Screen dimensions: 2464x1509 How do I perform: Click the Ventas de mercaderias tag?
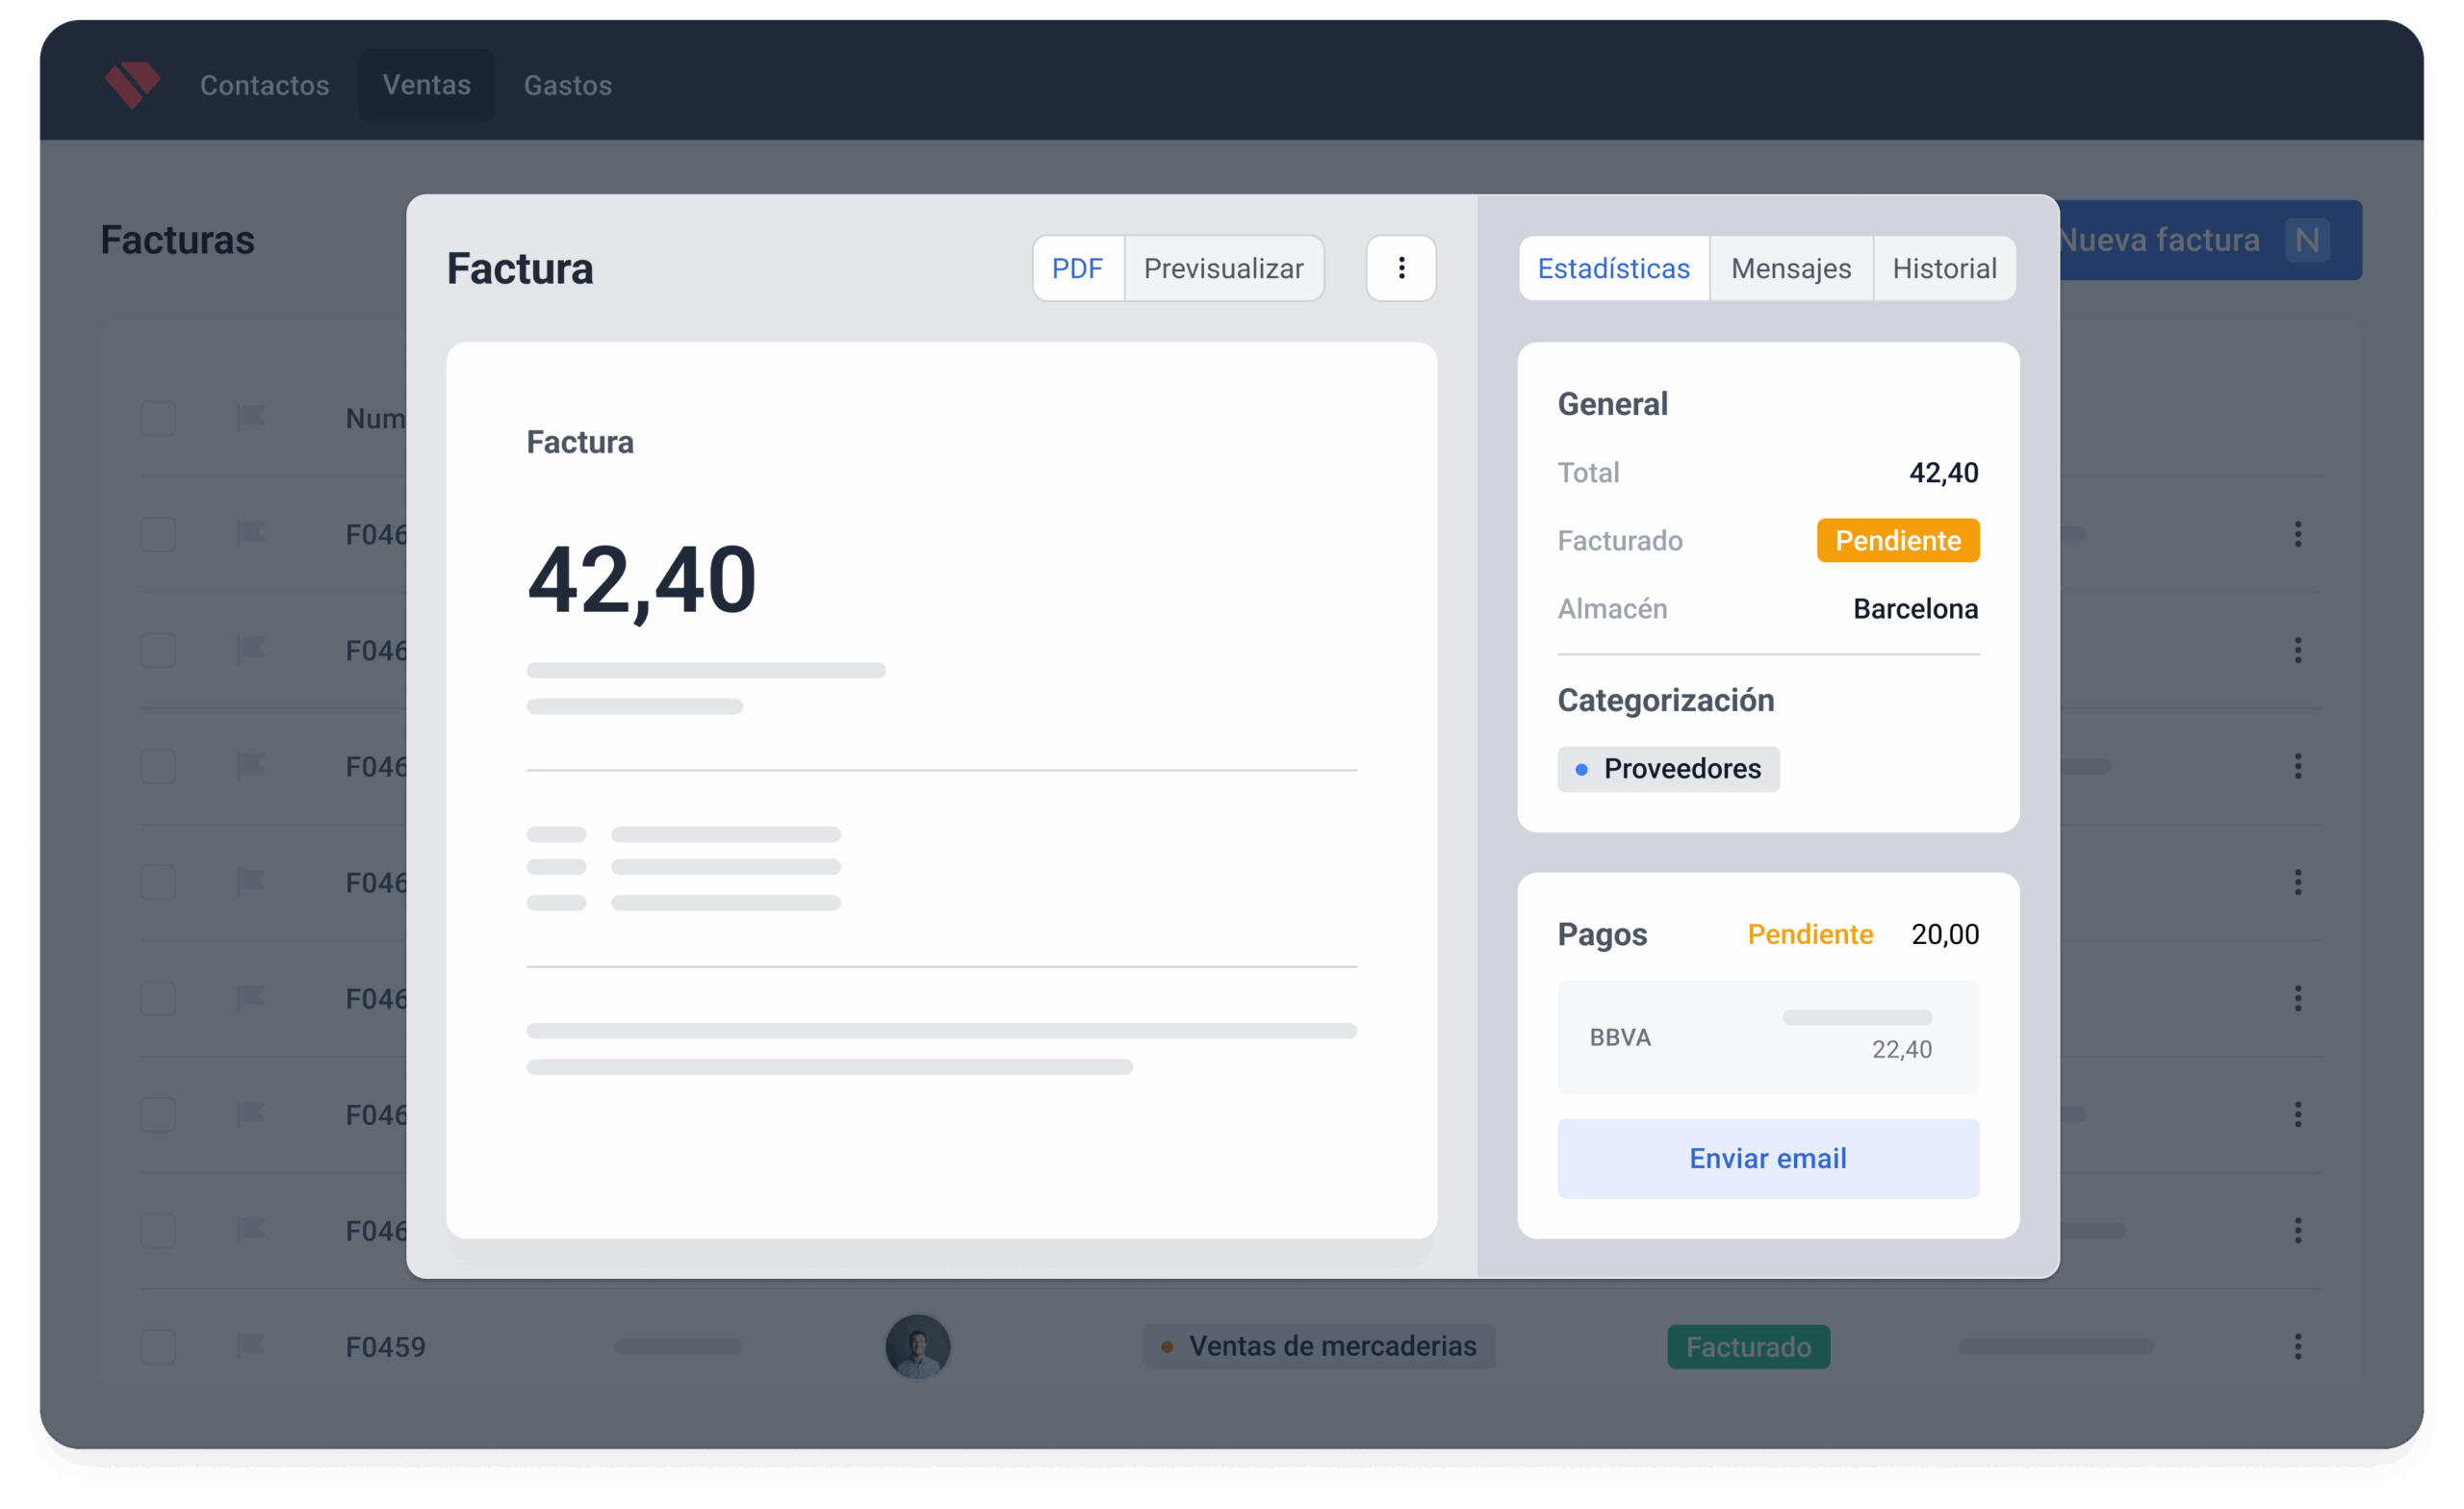pyautogui.click(x=1319, y=1347)
